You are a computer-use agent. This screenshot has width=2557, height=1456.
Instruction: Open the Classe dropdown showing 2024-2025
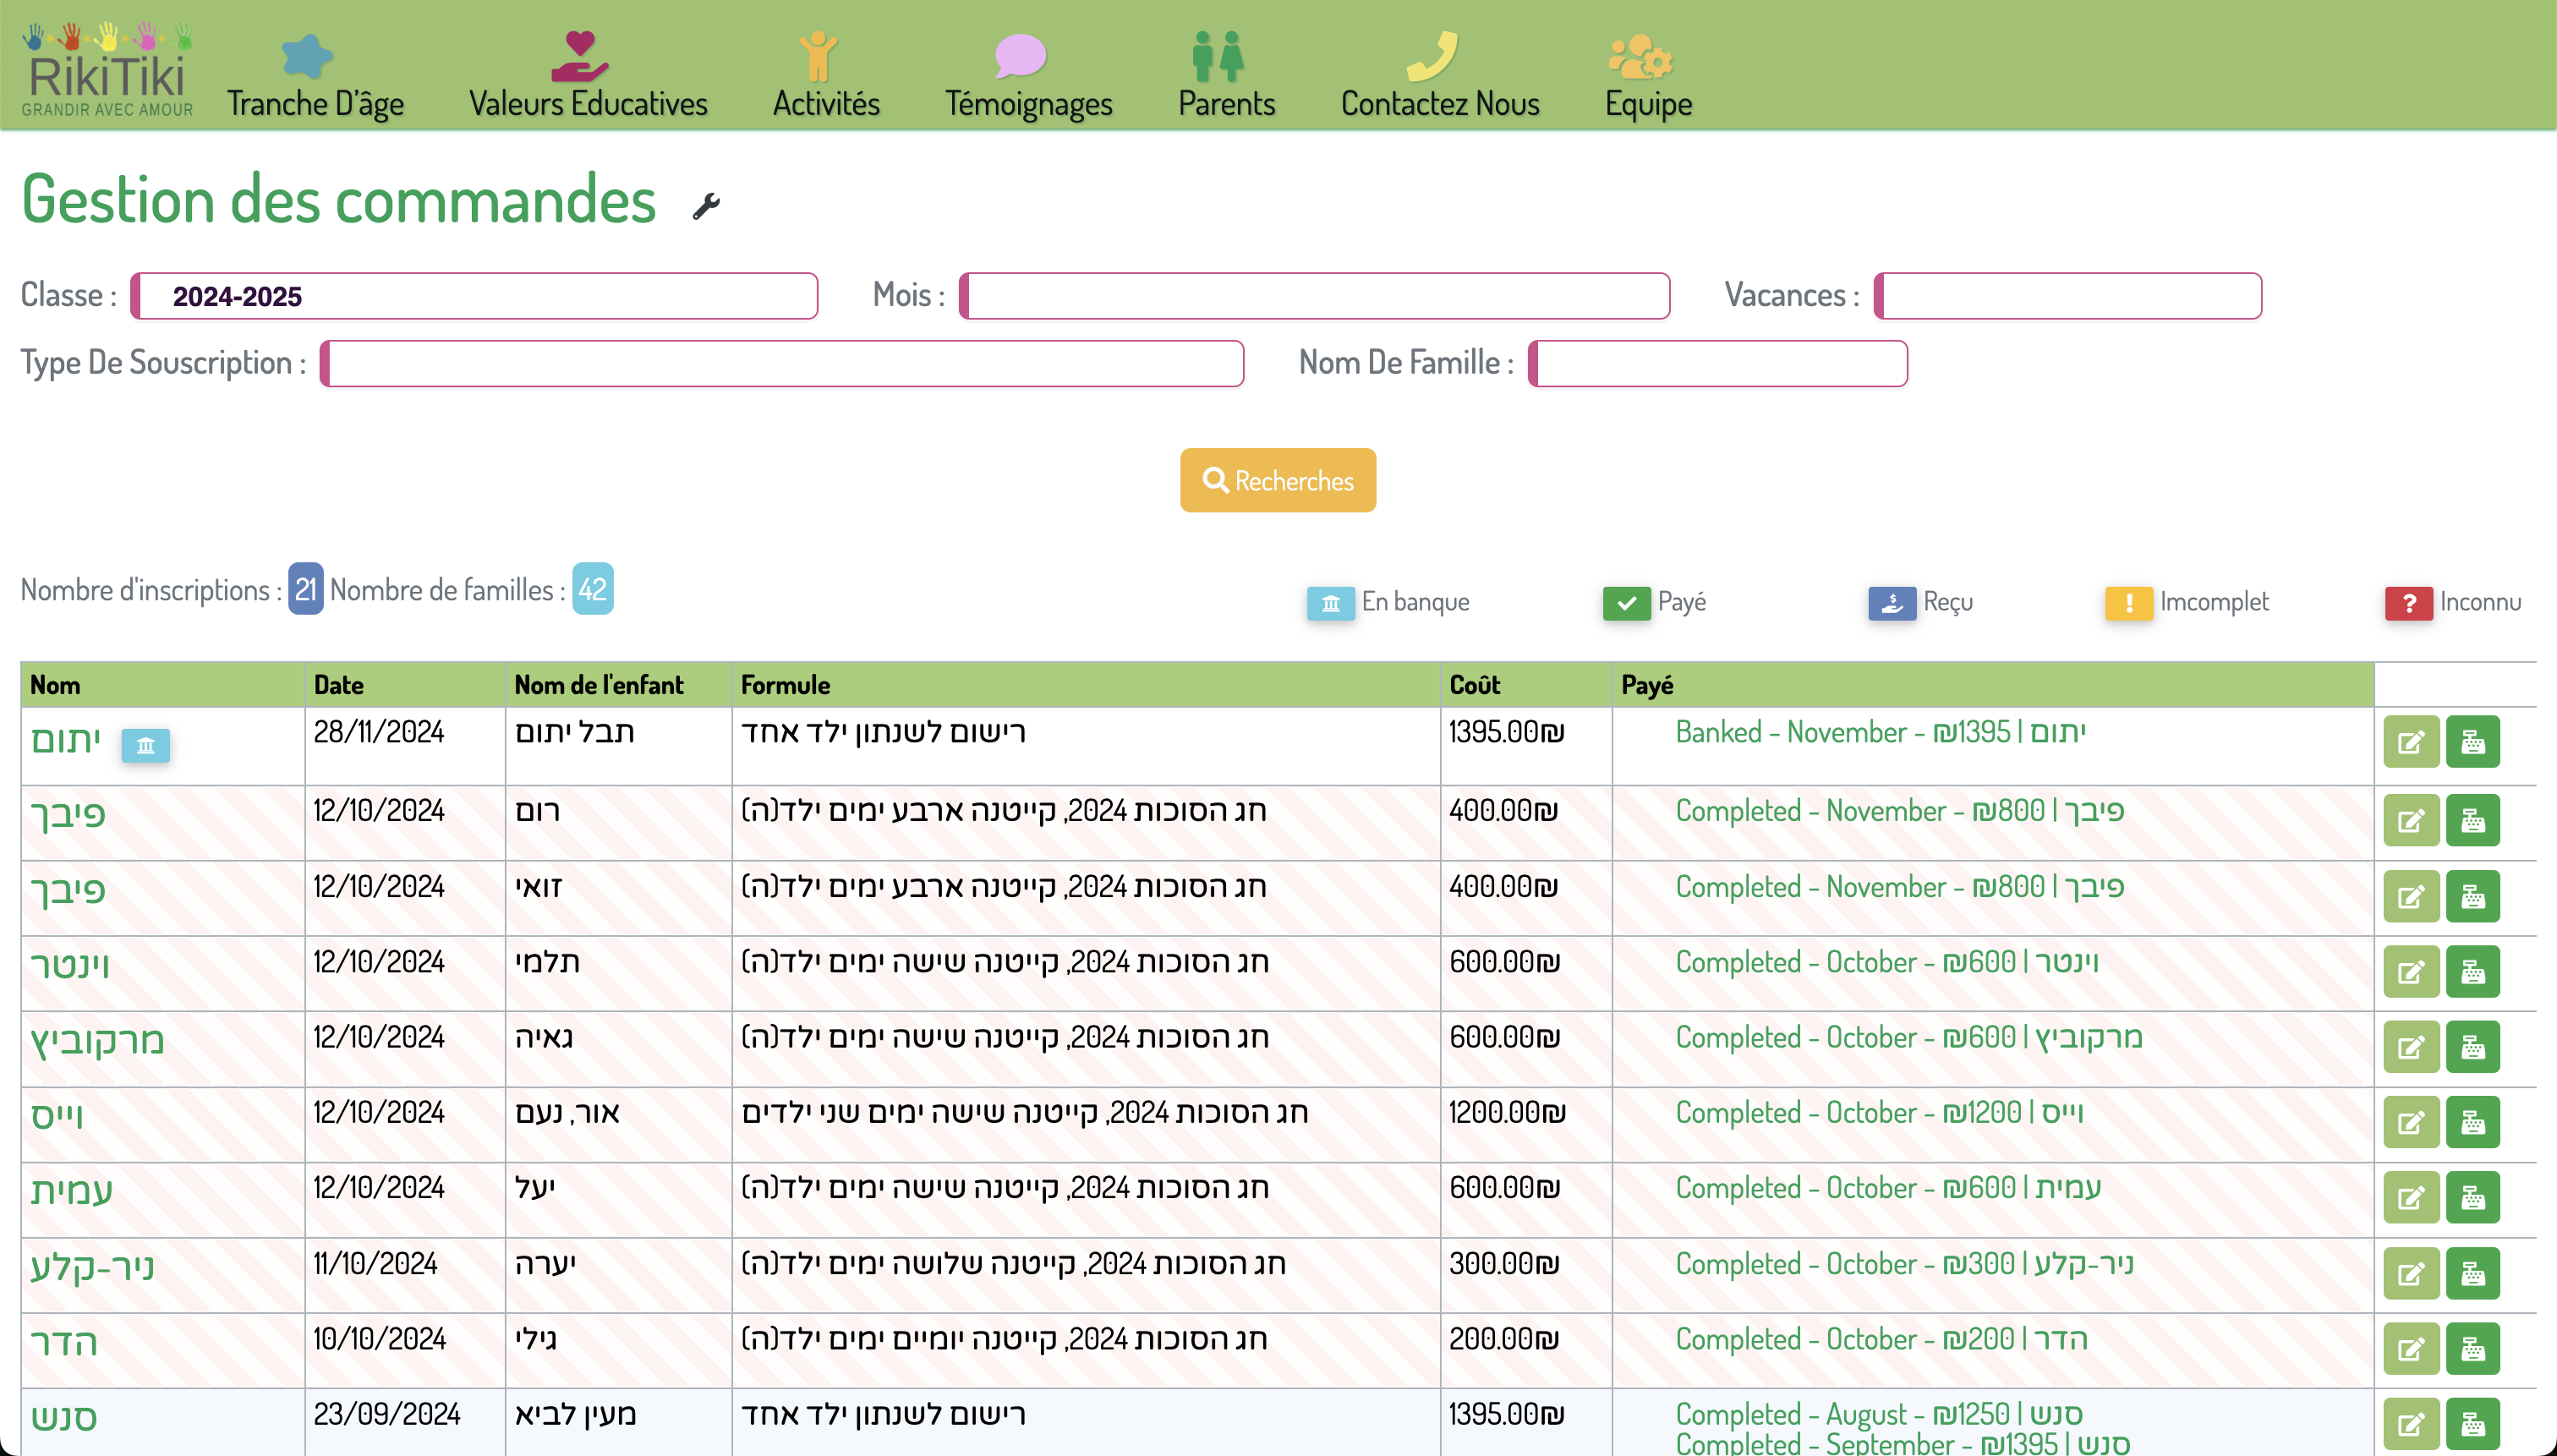pos(475,296)
